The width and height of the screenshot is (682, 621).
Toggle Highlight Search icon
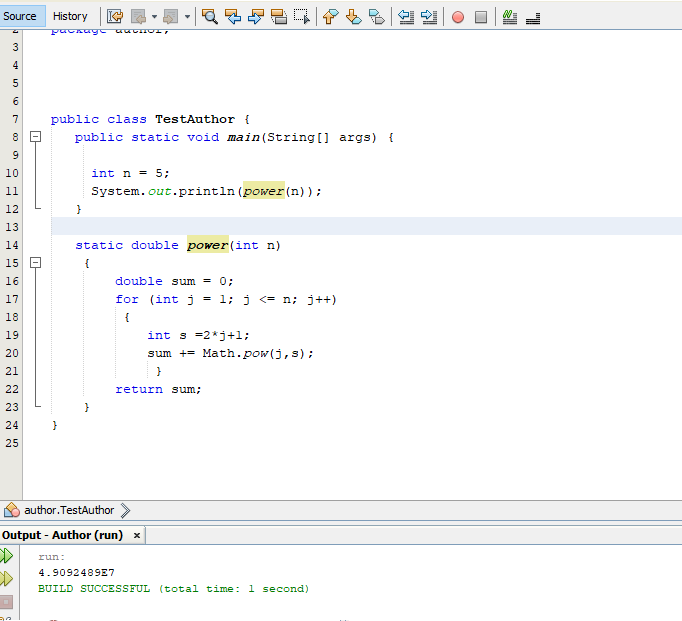(279, 17)
